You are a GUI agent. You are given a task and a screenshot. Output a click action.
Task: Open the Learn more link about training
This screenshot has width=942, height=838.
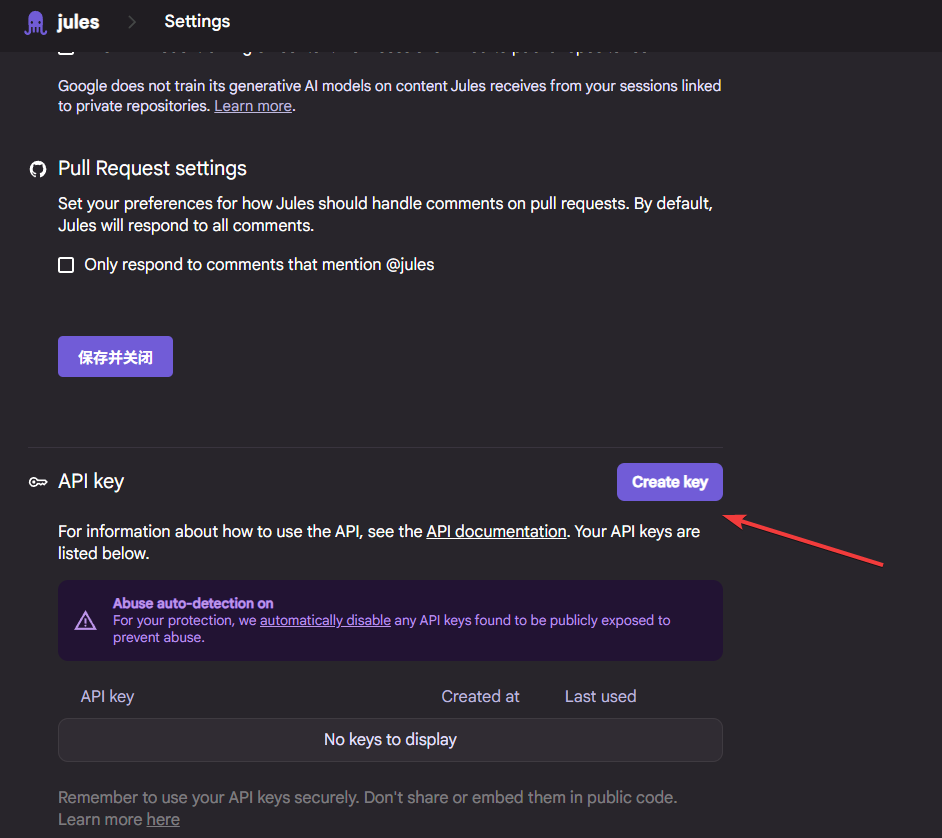pos(253,106)
